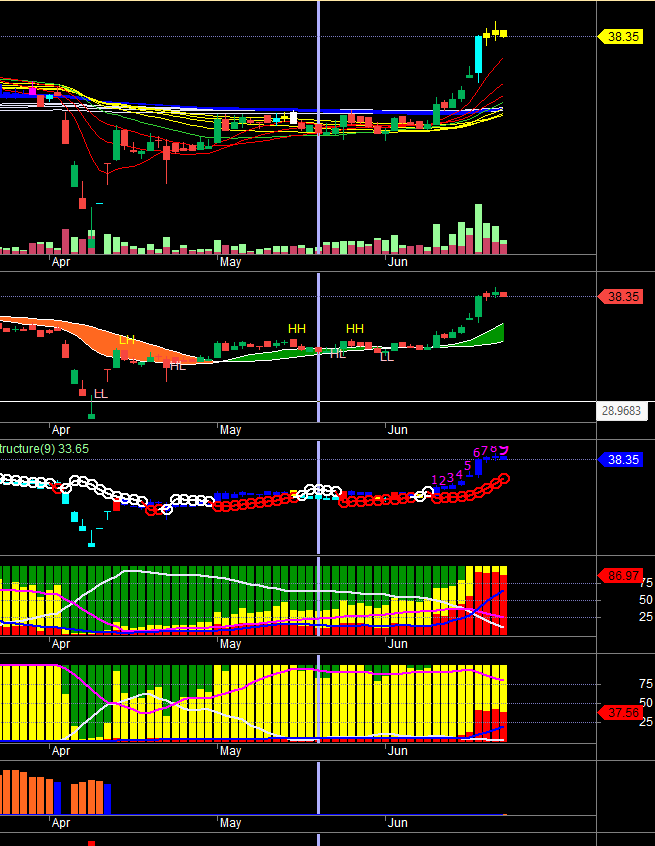The image size is (655, 846).
Task: Click Apr on the main price chart axis
Action: click(x=61, y=262)
